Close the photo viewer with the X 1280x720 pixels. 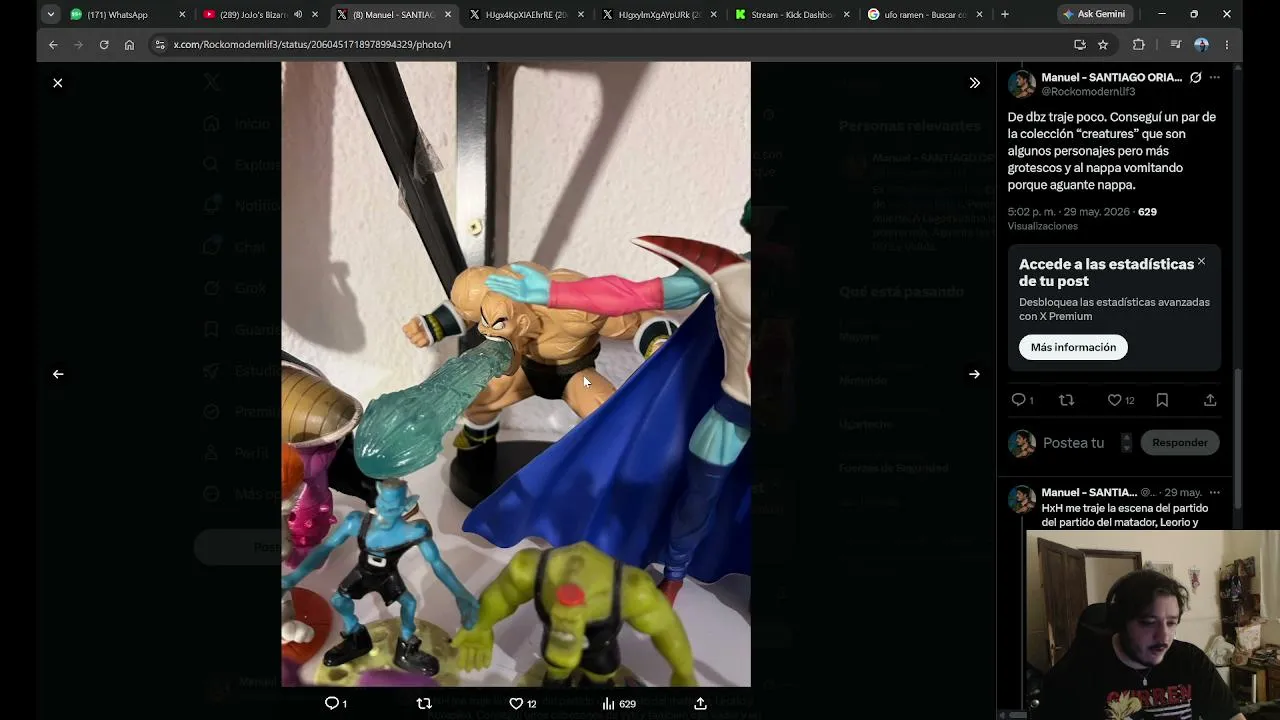pos(58,83)
